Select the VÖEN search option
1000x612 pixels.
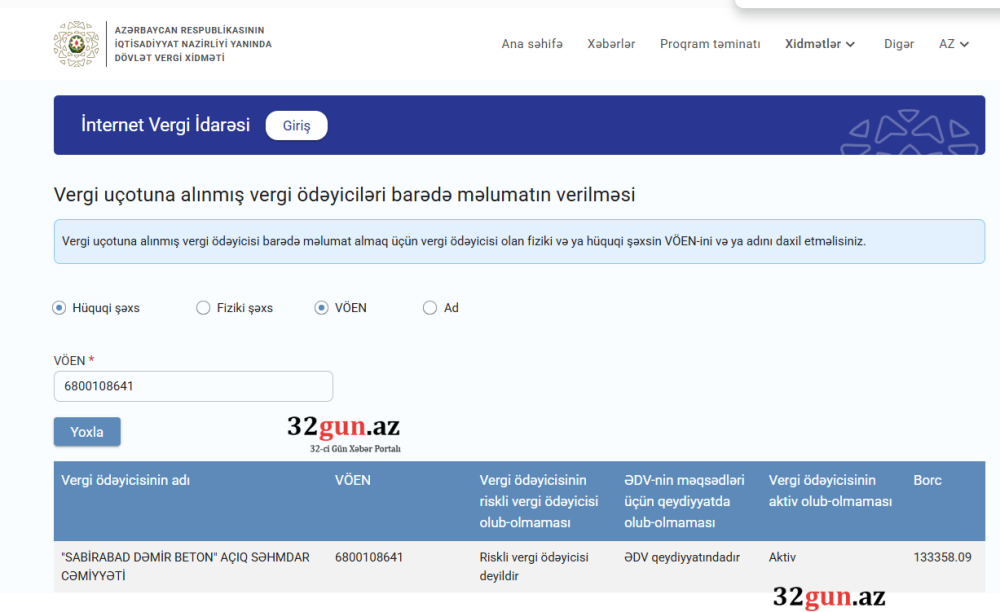point(321,308)
